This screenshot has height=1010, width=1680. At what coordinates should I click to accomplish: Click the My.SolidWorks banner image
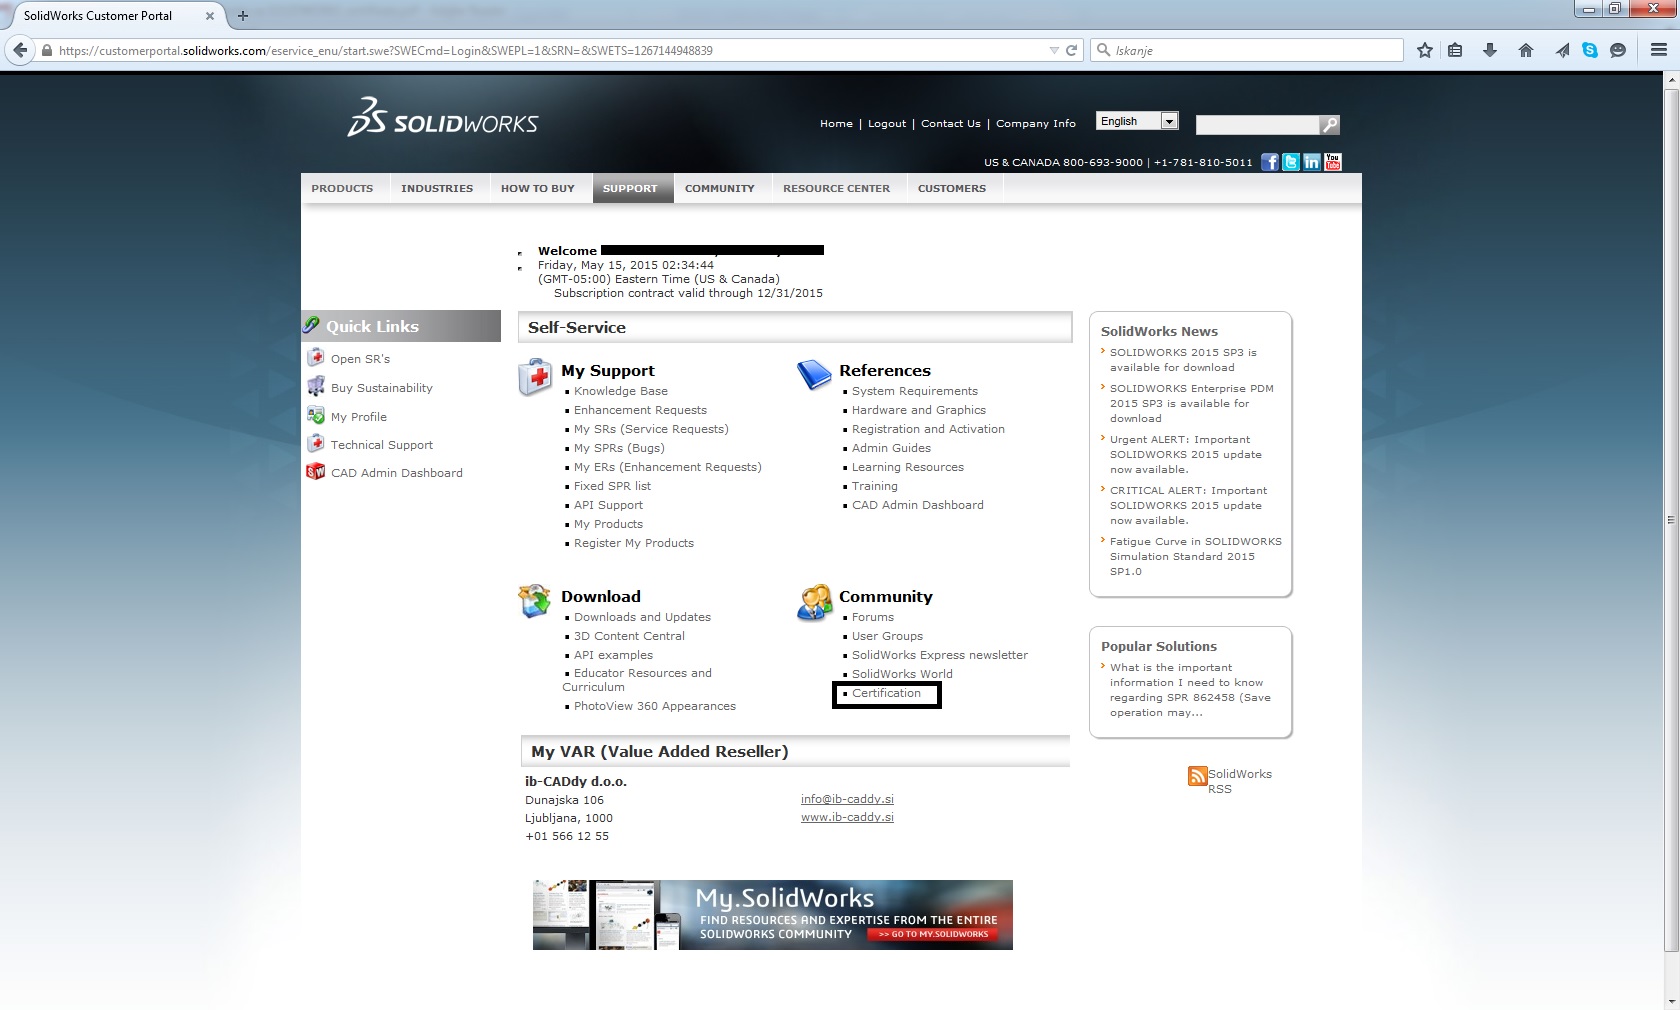pos(772,915)
